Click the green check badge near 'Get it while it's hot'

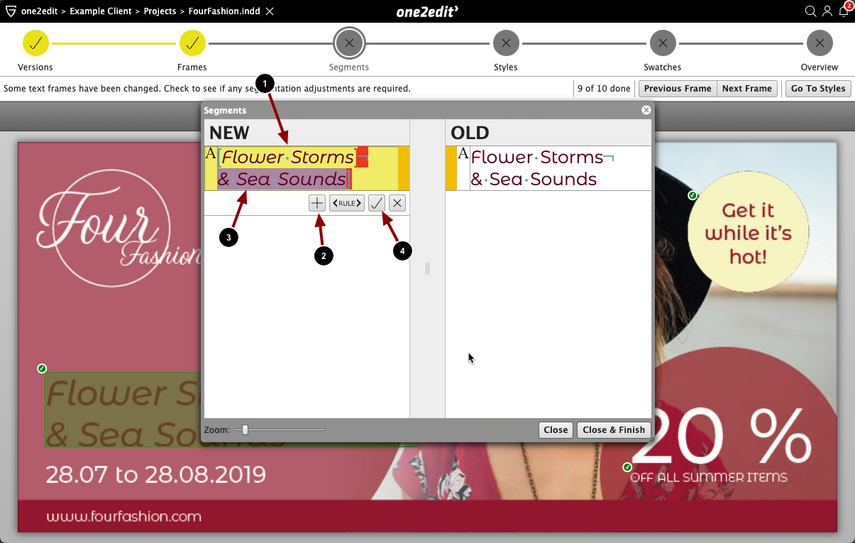[x=692, y=195]
